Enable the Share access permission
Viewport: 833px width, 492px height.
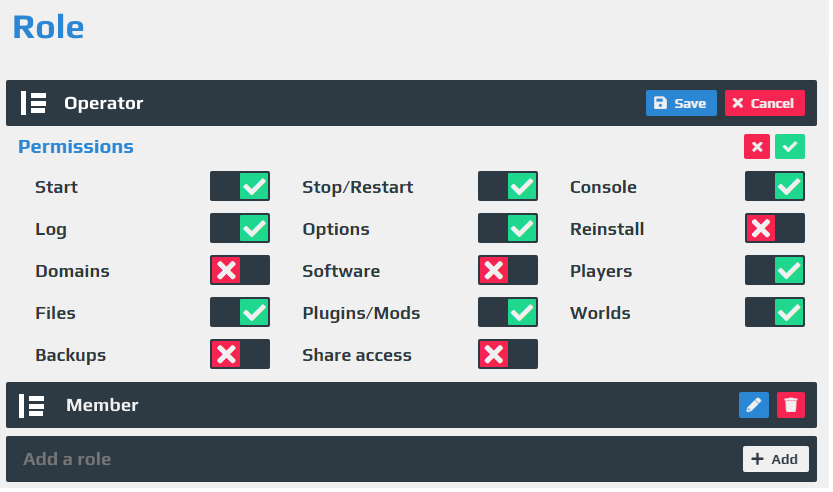(507, 354)
